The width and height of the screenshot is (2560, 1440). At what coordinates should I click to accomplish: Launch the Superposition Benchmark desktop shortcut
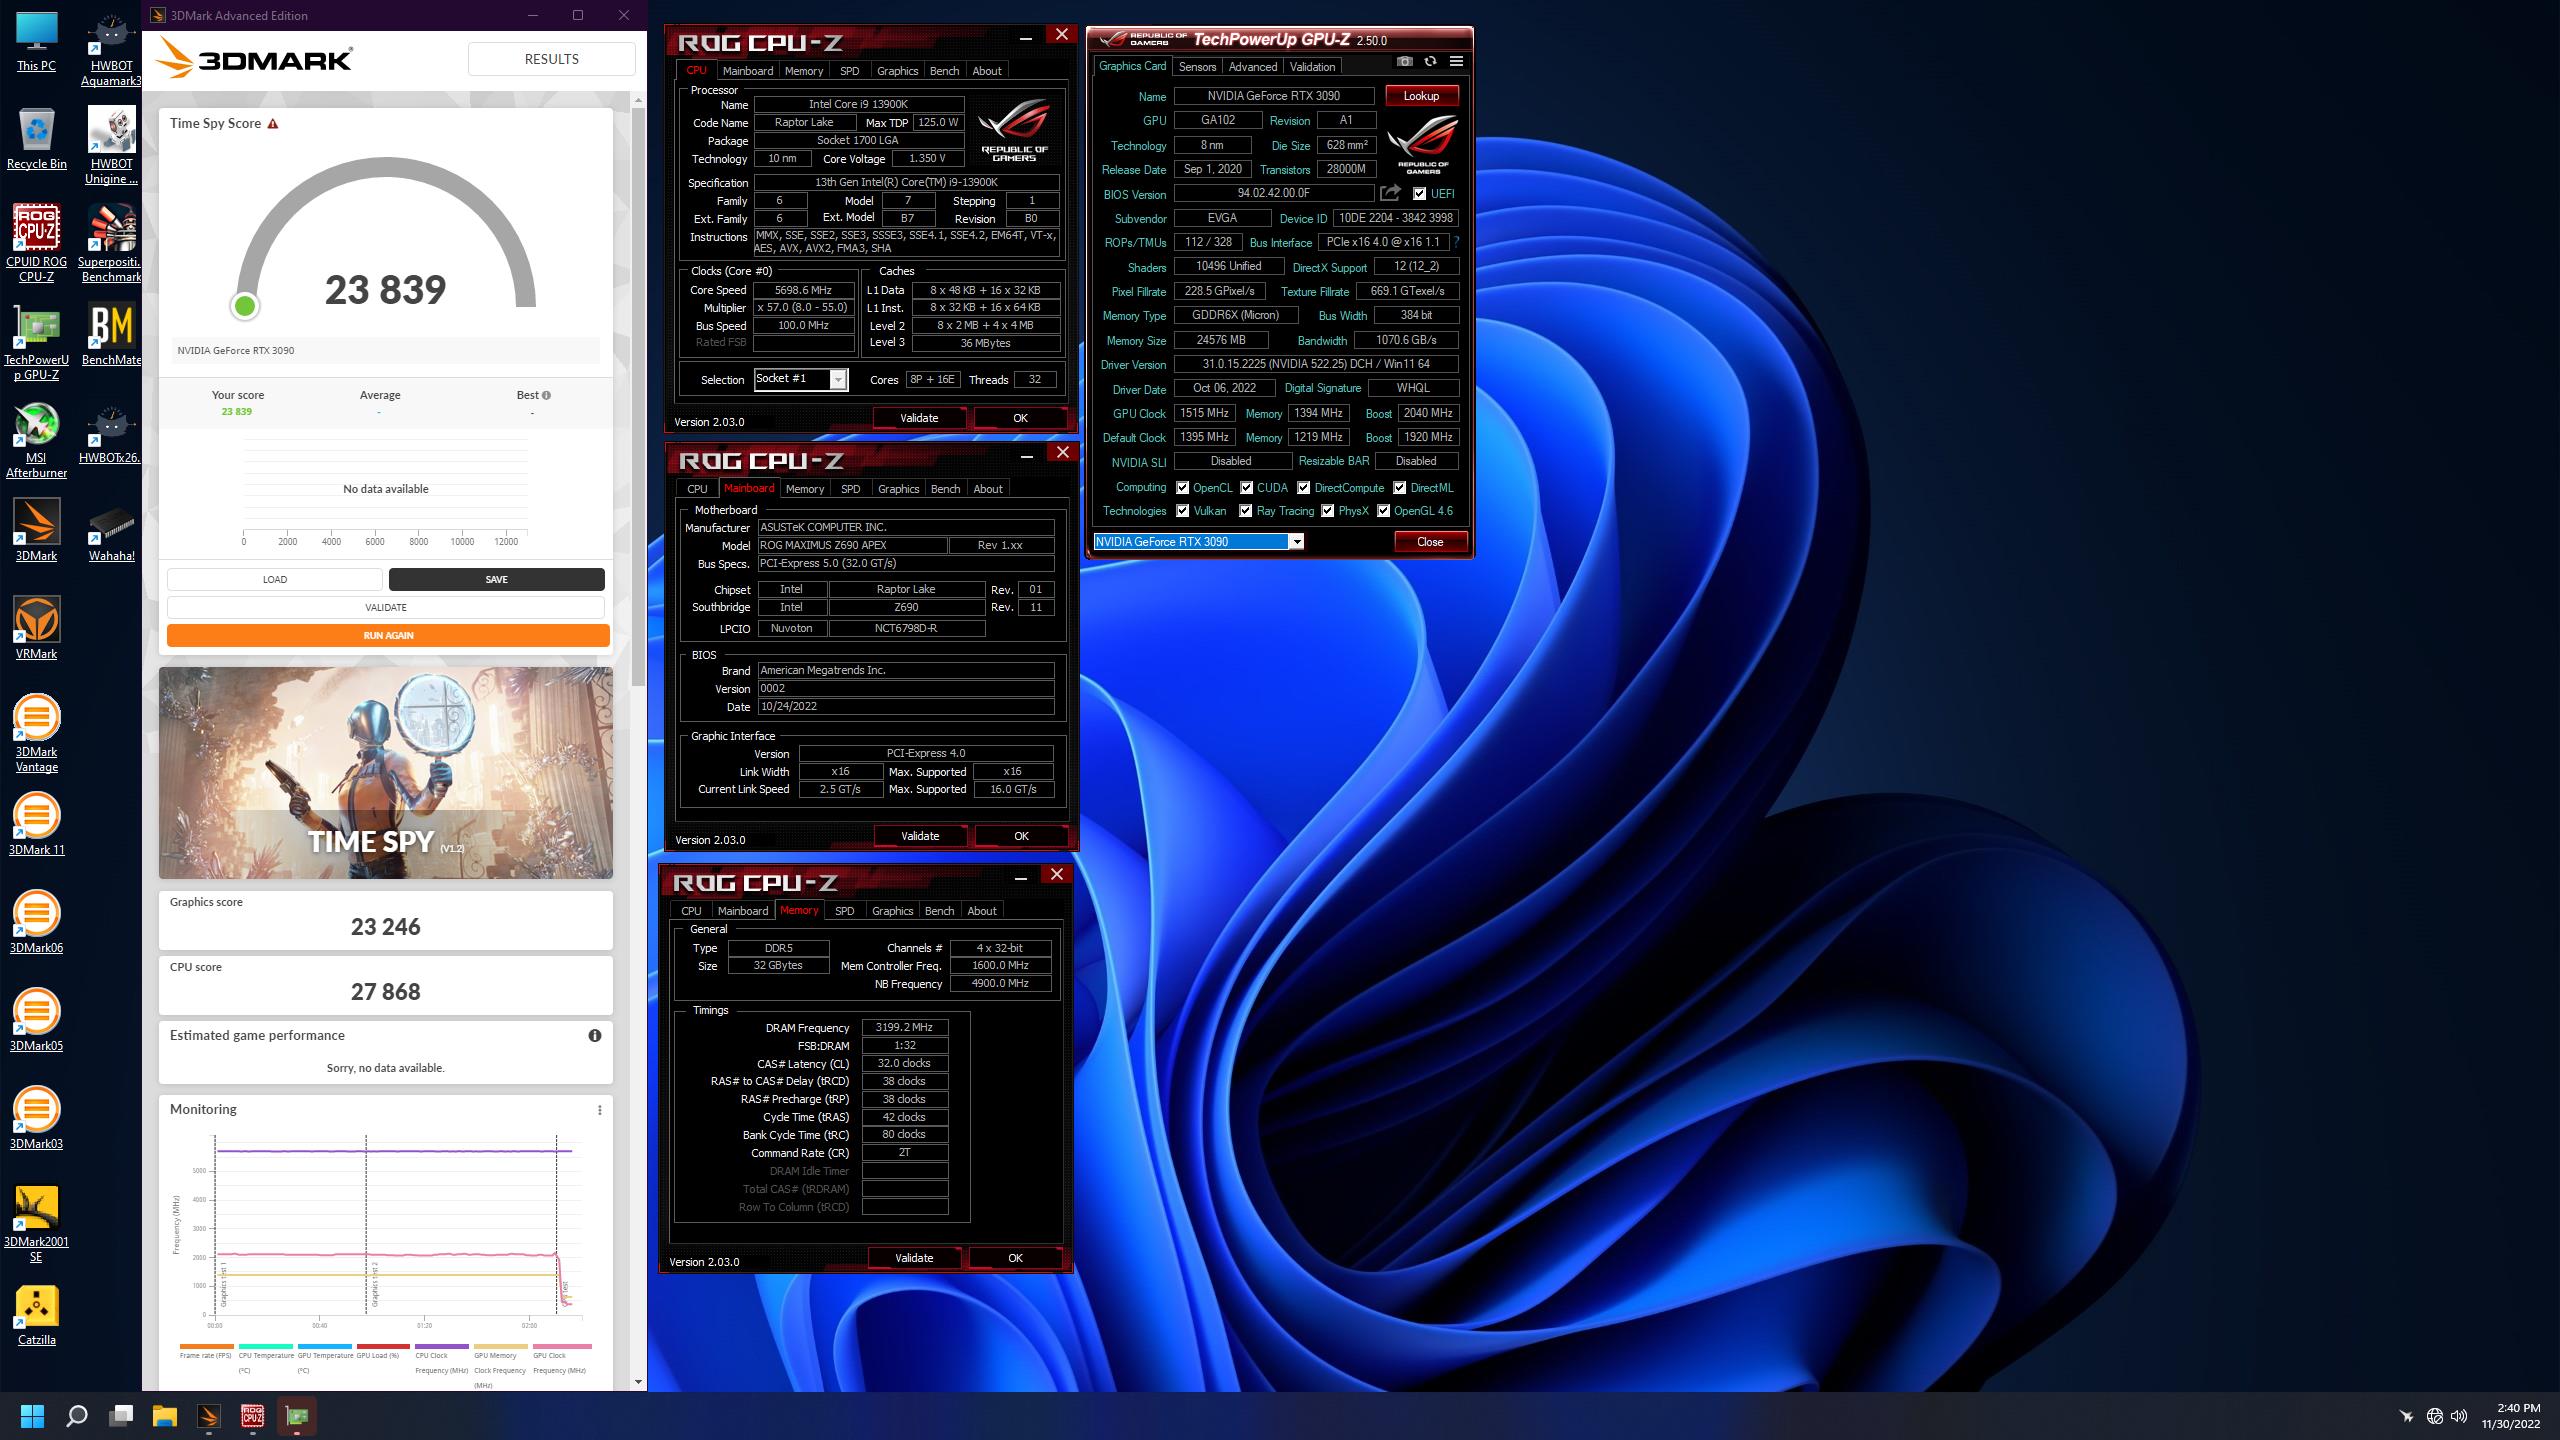point(111,244)
